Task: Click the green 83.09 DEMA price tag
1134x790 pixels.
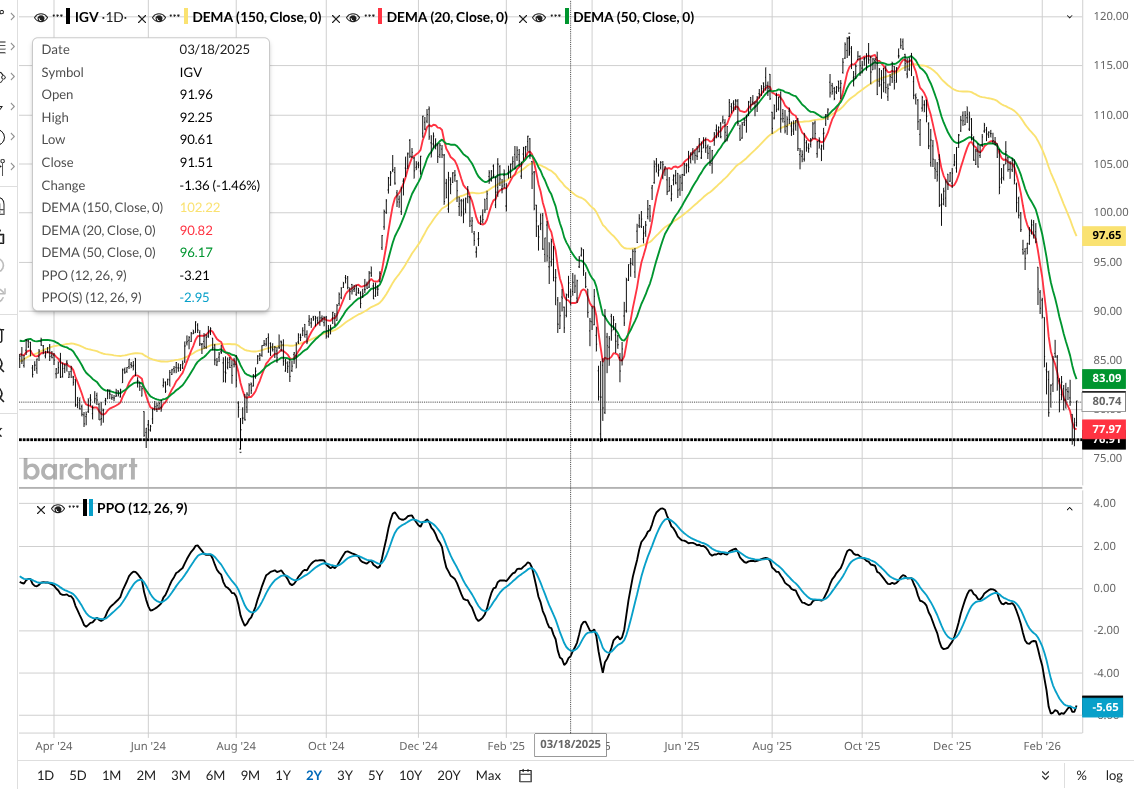Action: coord(1106,378)
